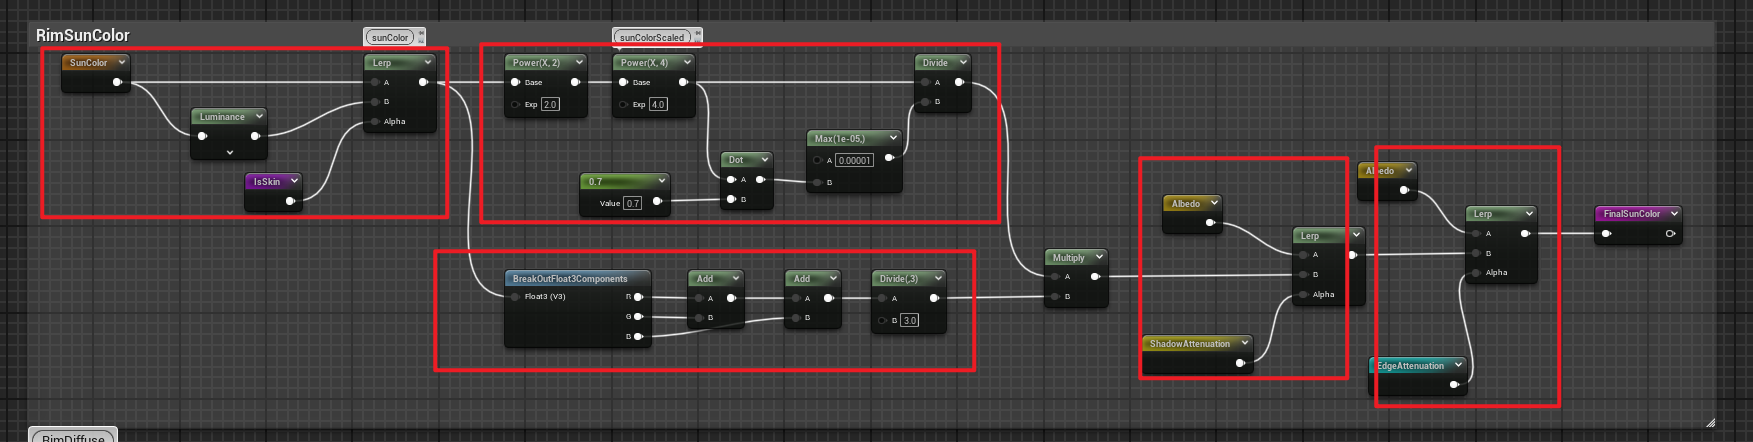
Task: Select the RimSunColor comment title
Action: (x=83, y=35)
